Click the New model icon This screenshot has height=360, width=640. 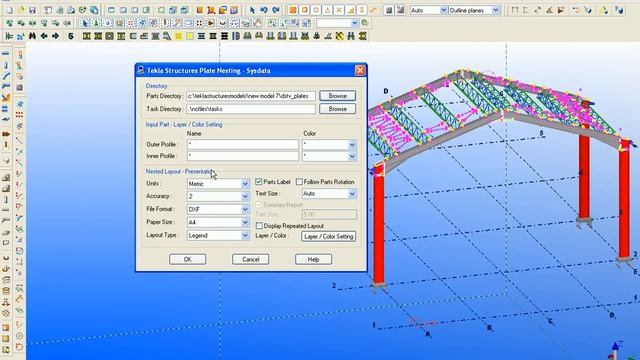(x=10, y=10)
